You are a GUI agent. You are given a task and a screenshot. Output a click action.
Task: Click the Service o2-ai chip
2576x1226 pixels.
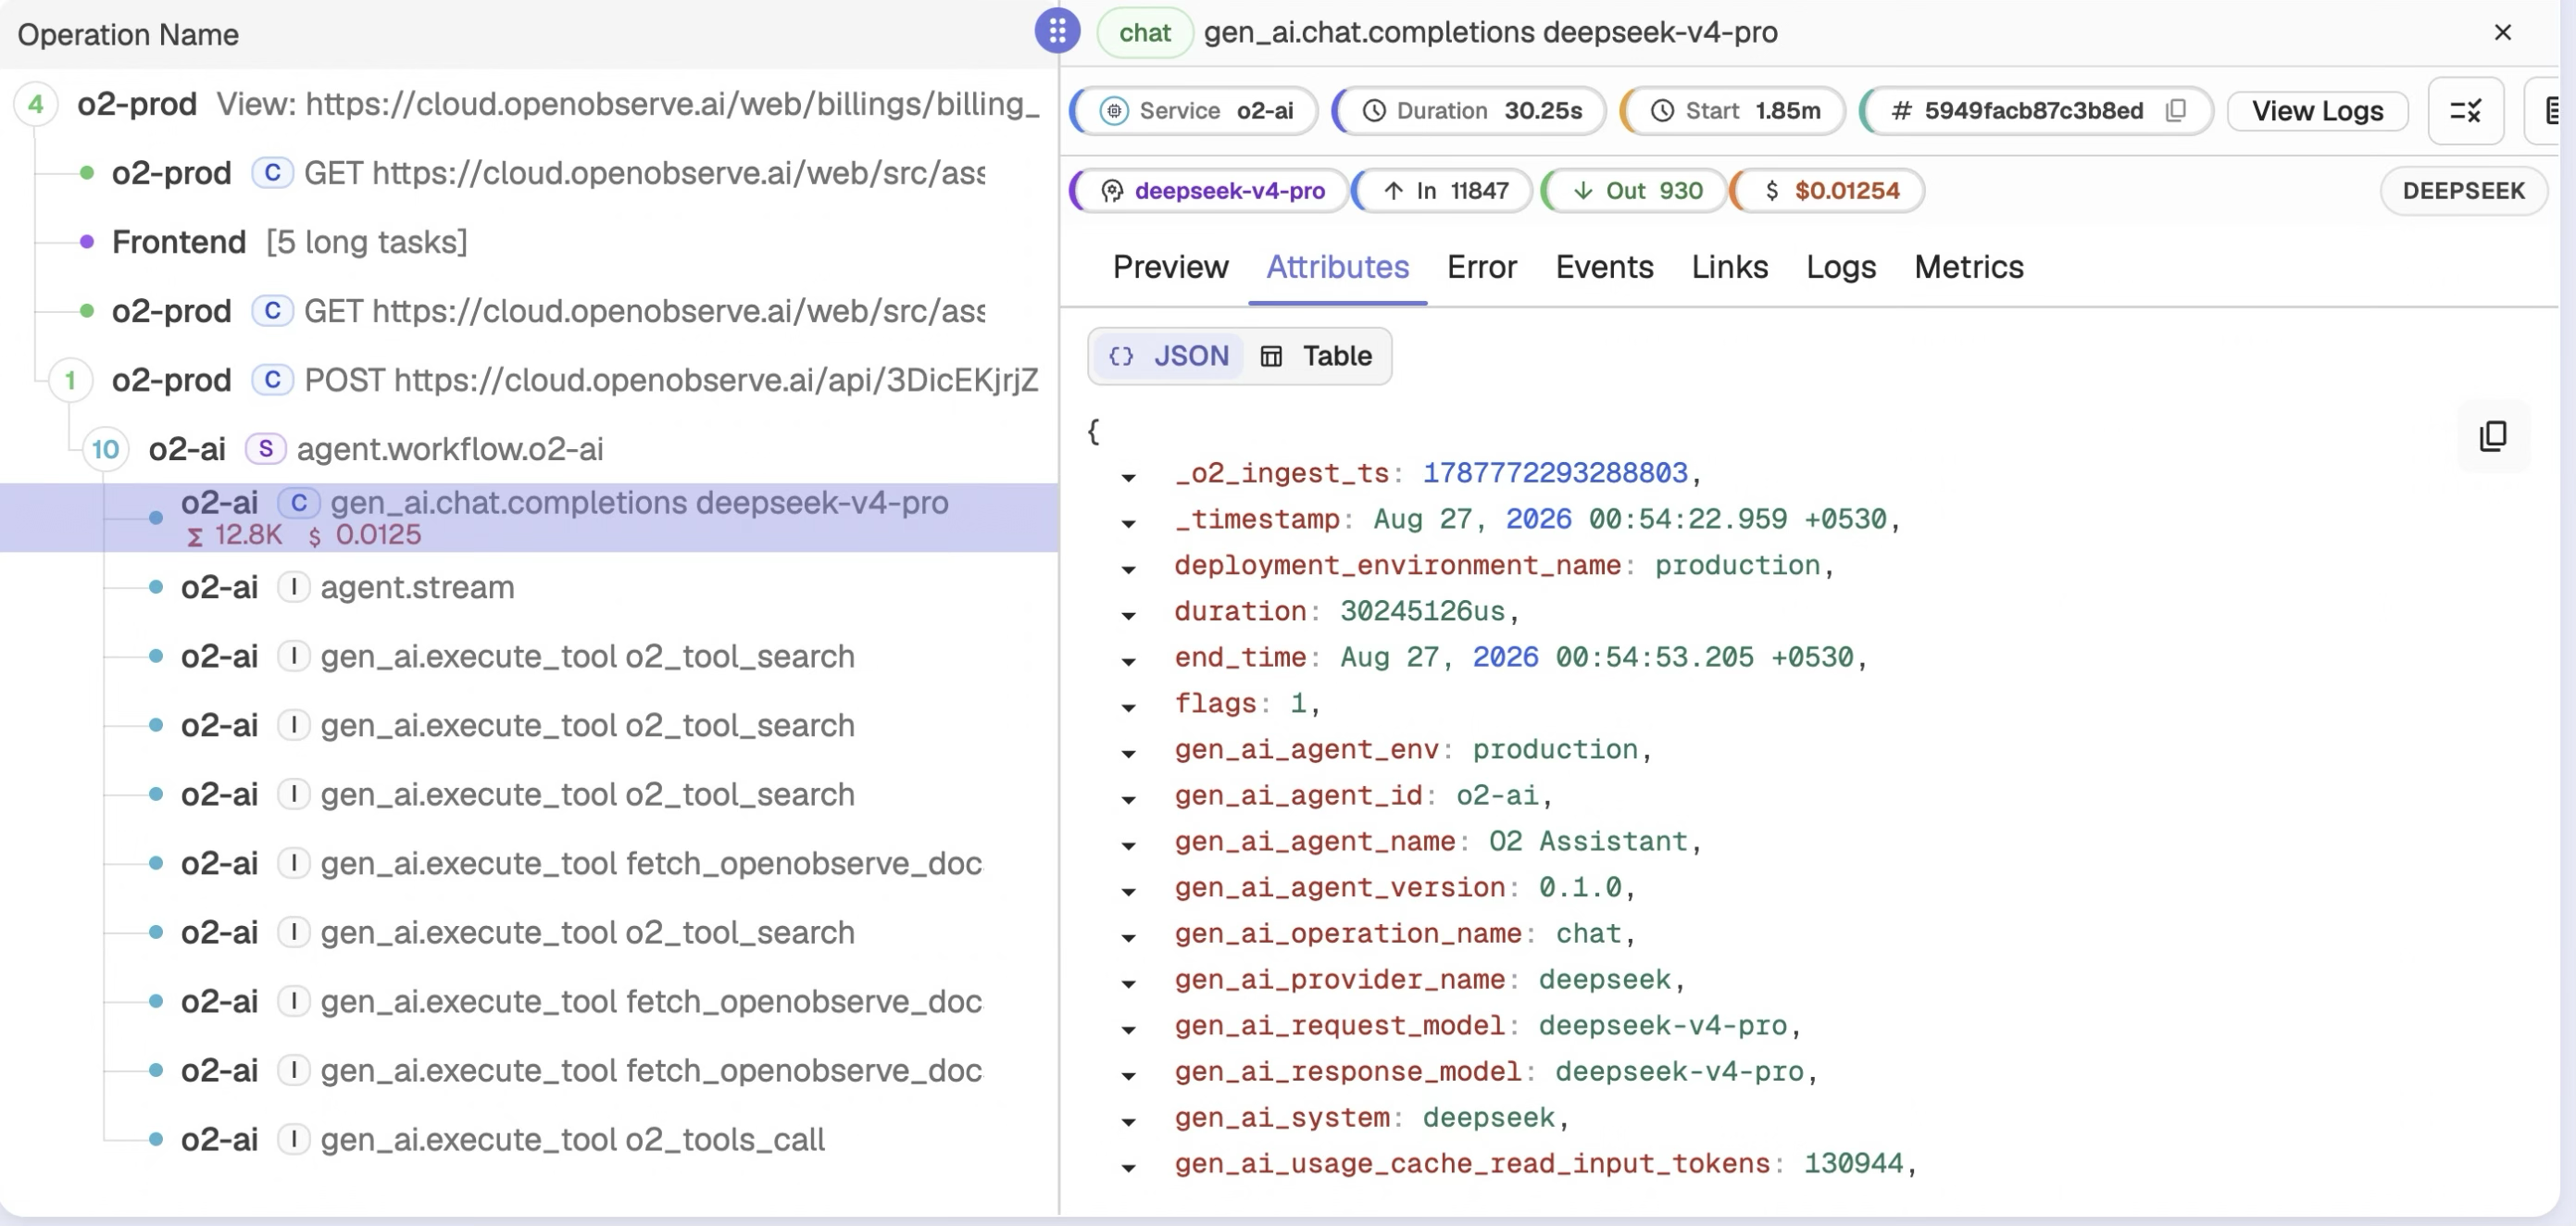[x=1195, y=110]
